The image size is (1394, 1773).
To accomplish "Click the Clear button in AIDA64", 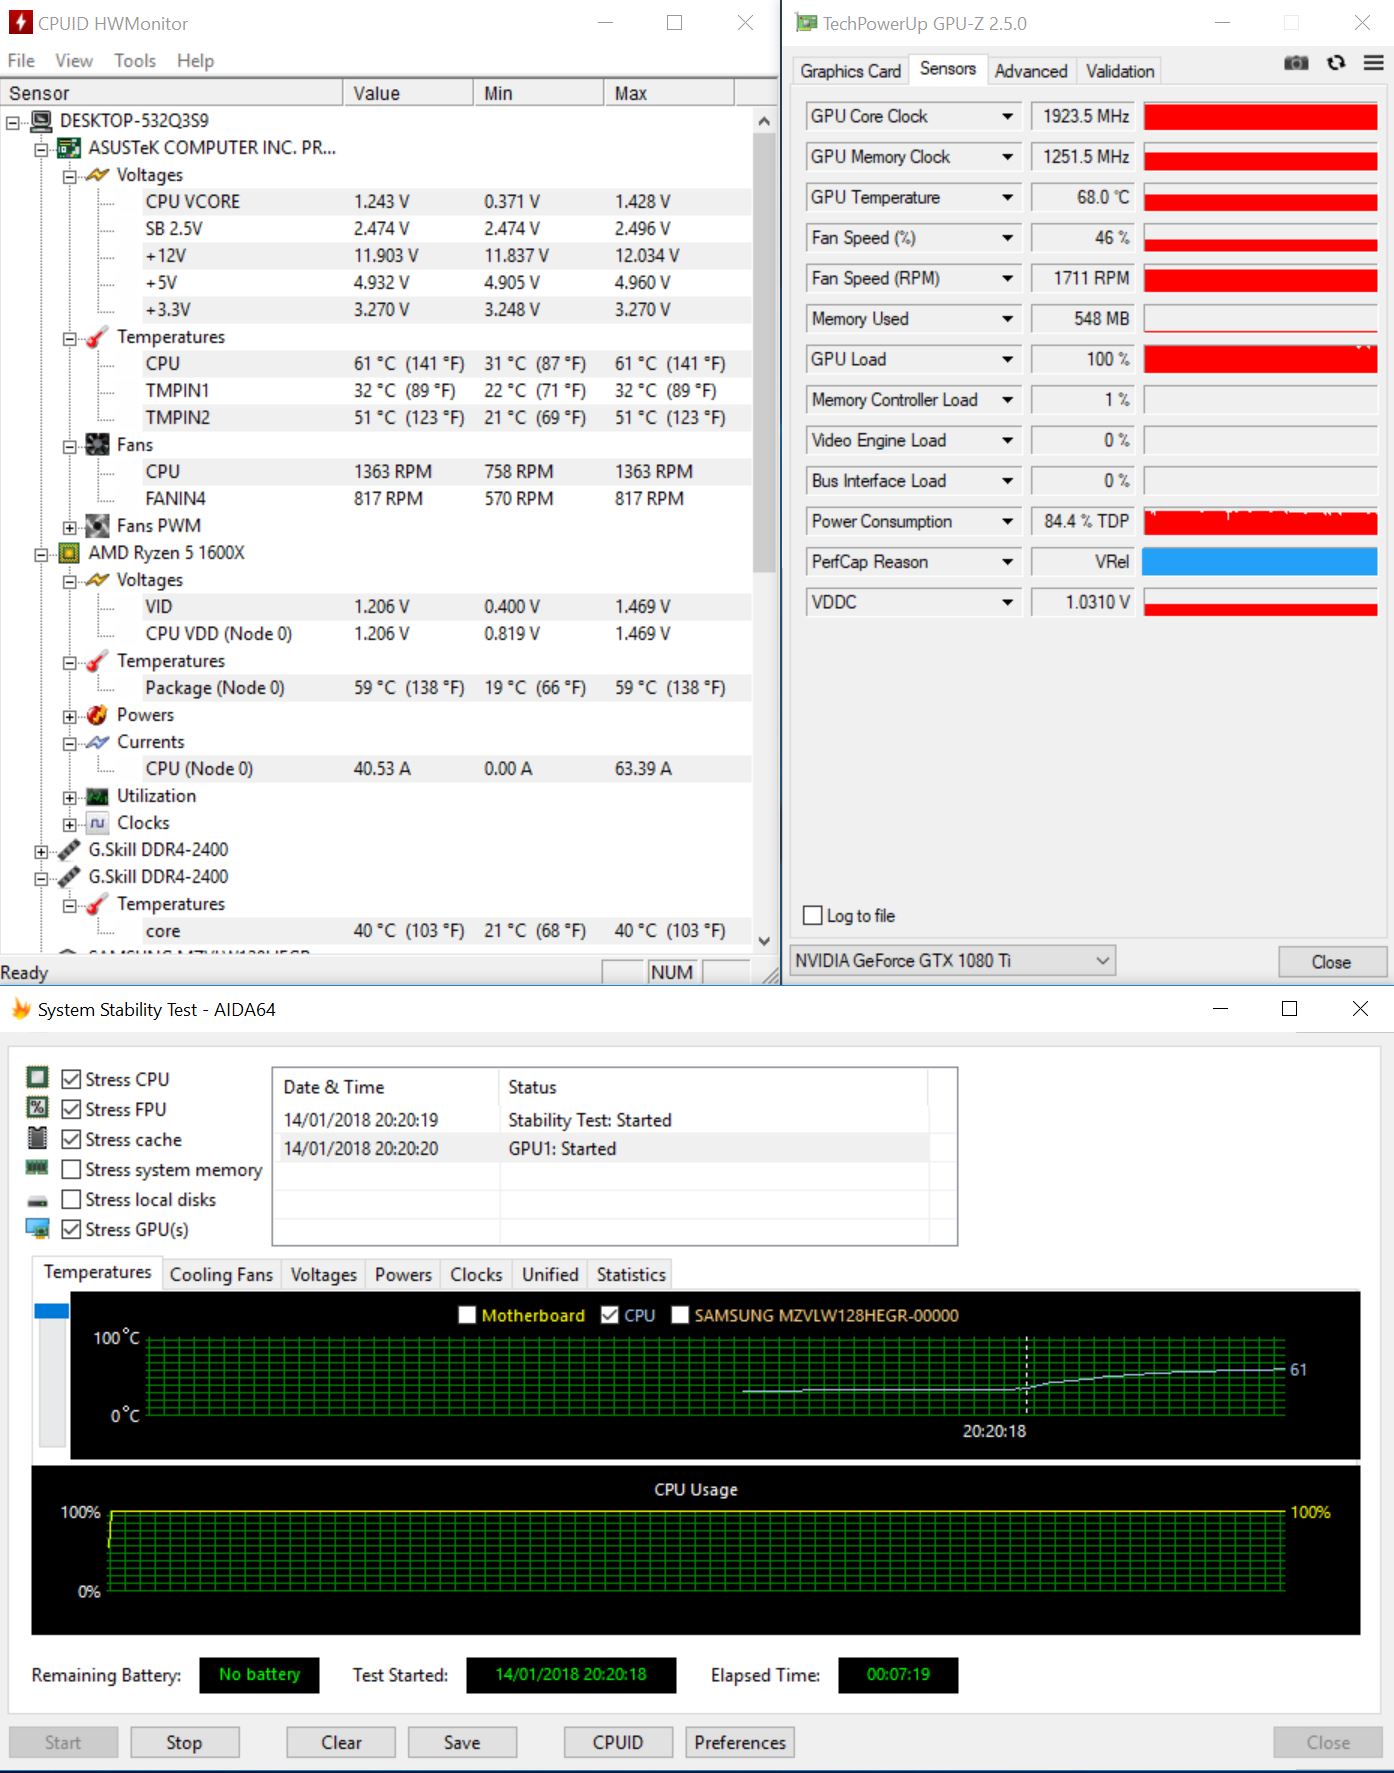I will [x=341, y=1742].
